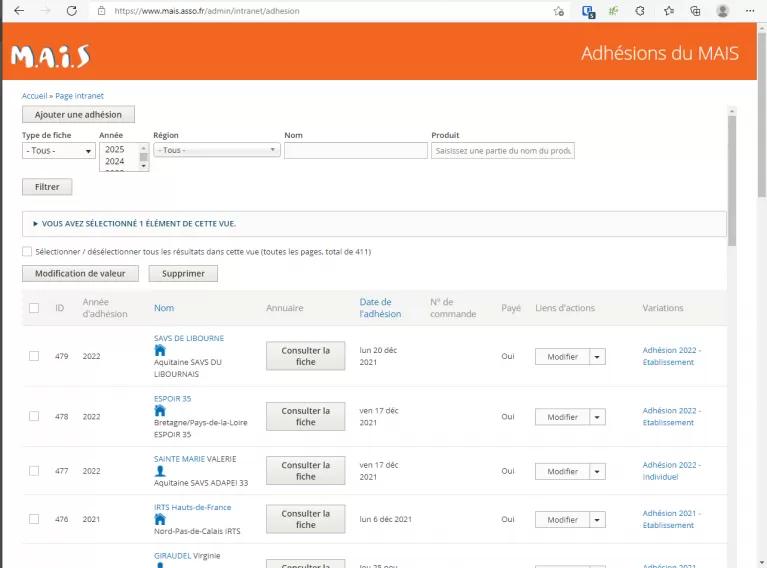Open the Type de fiche dropdown

point(58,151)
